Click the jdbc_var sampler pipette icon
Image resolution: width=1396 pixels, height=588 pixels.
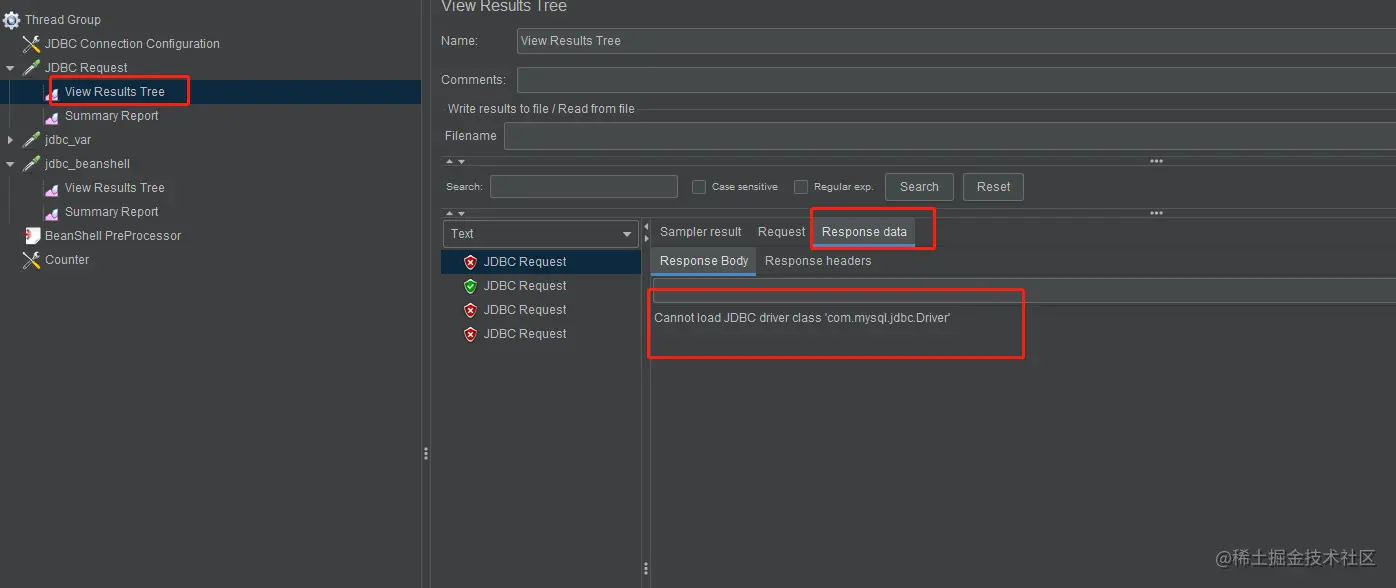(31, 140)
